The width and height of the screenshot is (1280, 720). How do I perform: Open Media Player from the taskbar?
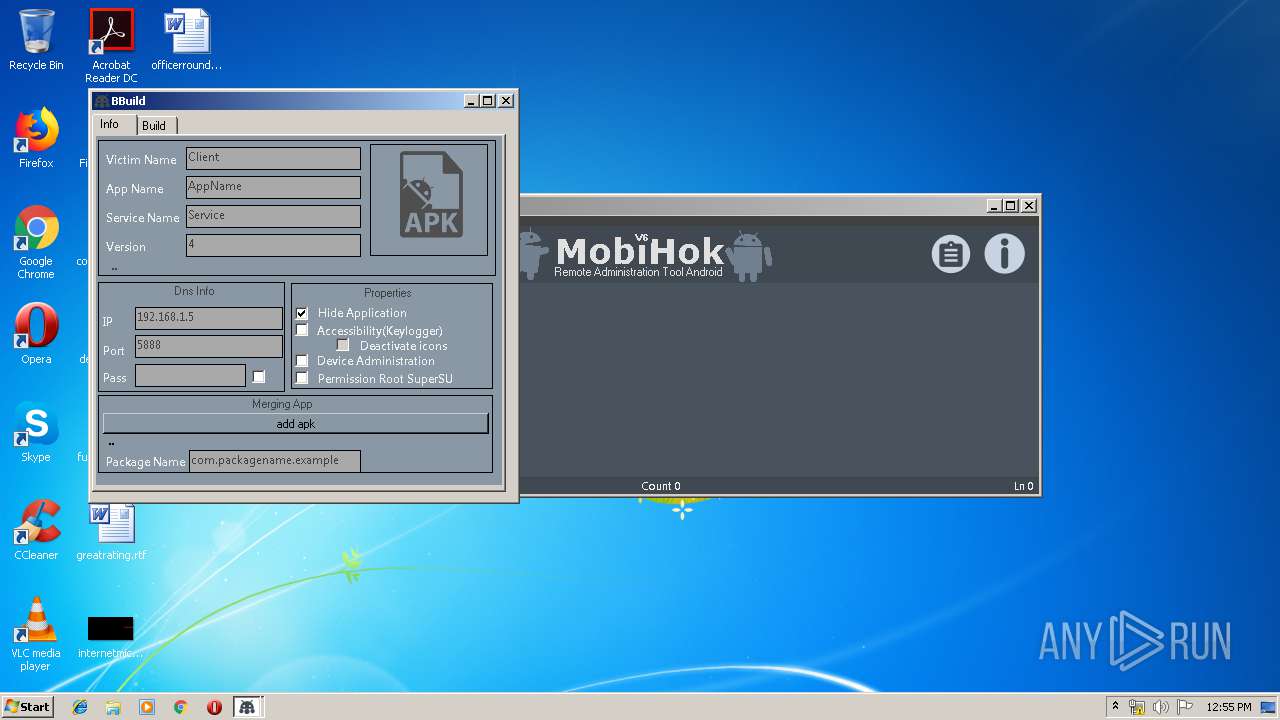tap(147, 707)
